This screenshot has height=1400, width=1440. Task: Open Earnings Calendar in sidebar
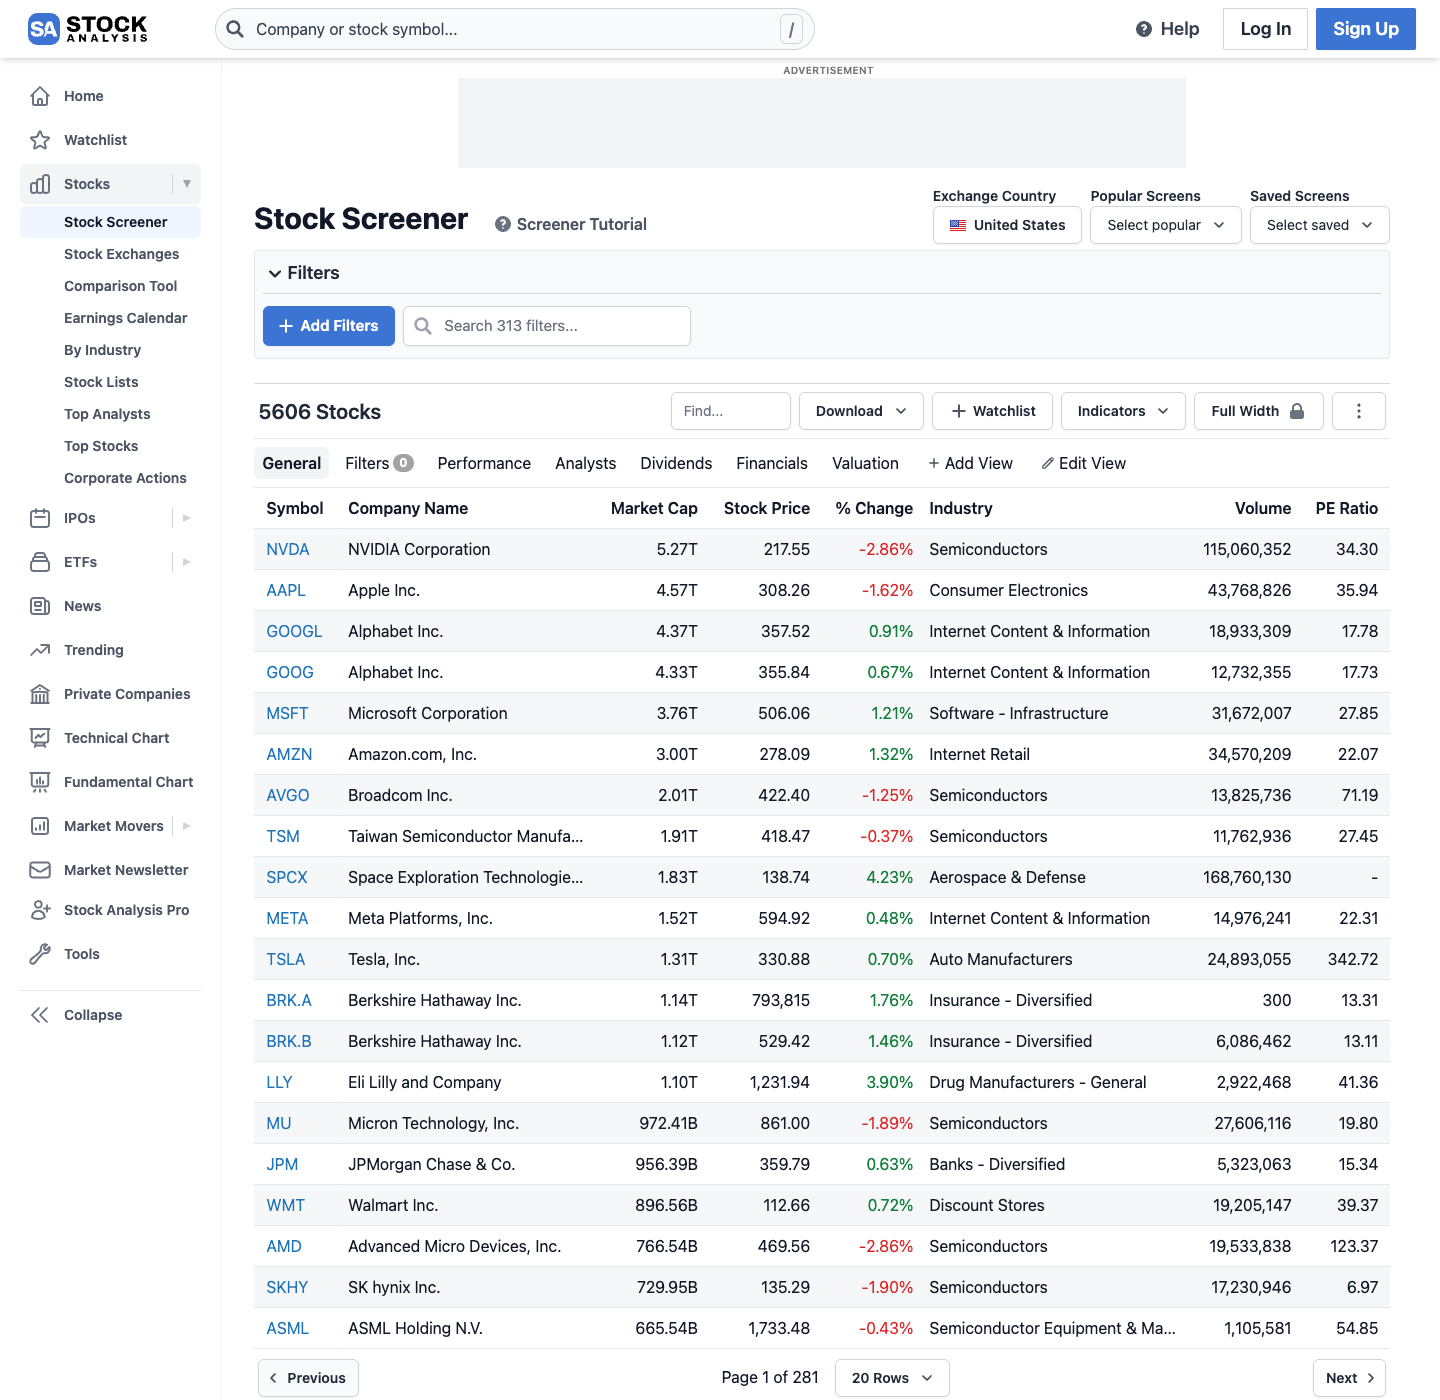pos(126,318)
